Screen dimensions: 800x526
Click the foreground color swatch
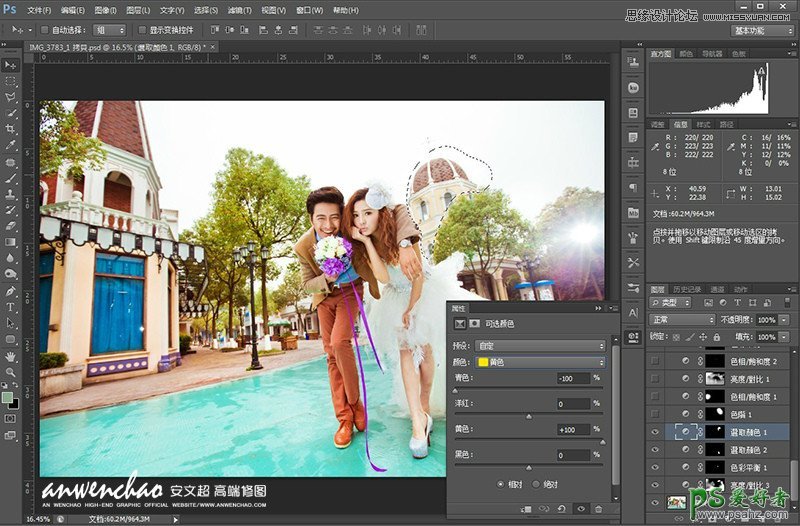click(8, 397)
